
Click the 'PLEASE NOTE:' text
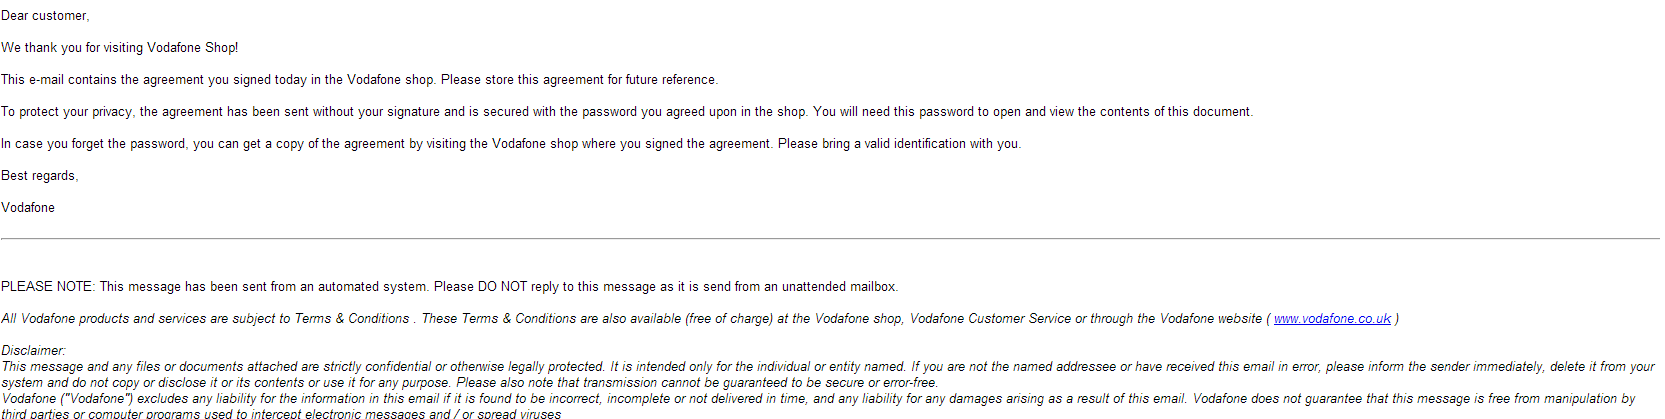[48, 287]
